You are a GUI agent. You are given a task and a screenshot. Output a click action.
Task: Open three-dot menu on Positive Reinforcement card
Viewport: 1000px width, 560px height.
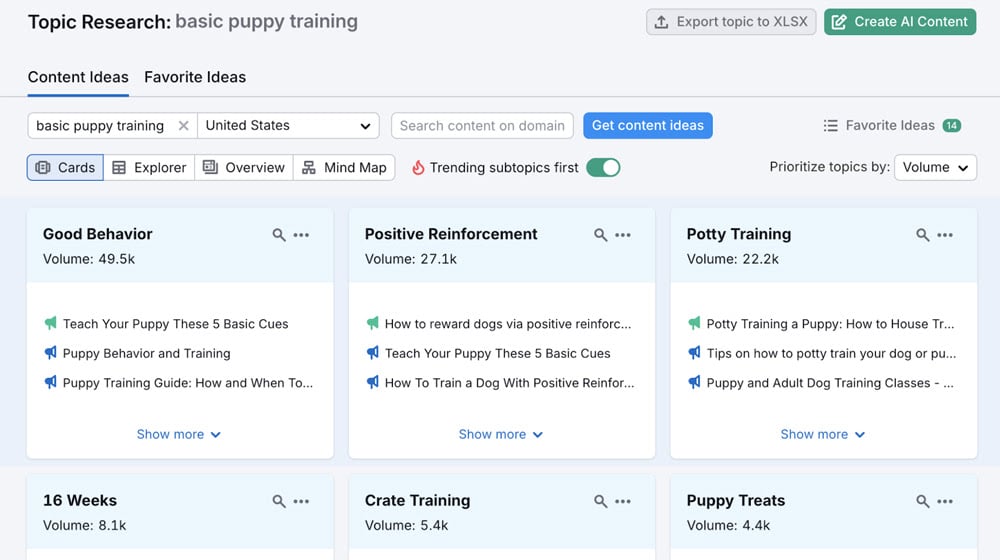coord(623,235)
